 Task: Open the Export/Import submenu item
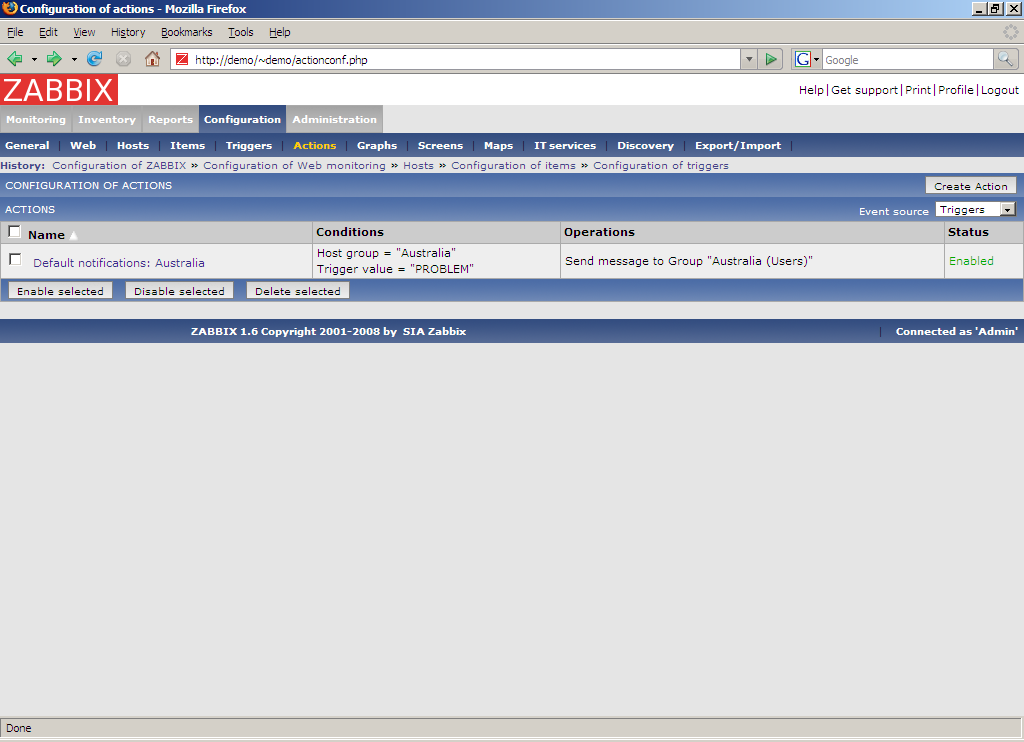click(738, 146)
